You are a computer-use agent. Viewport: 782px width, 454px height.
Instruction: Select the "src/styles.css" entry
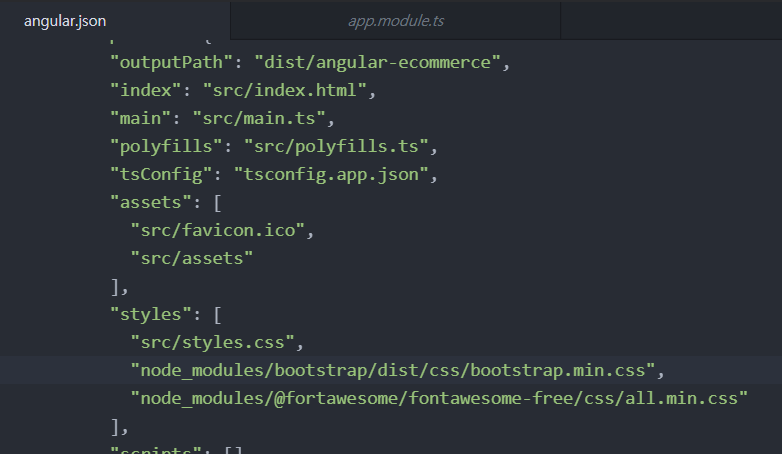click(212, 342)
